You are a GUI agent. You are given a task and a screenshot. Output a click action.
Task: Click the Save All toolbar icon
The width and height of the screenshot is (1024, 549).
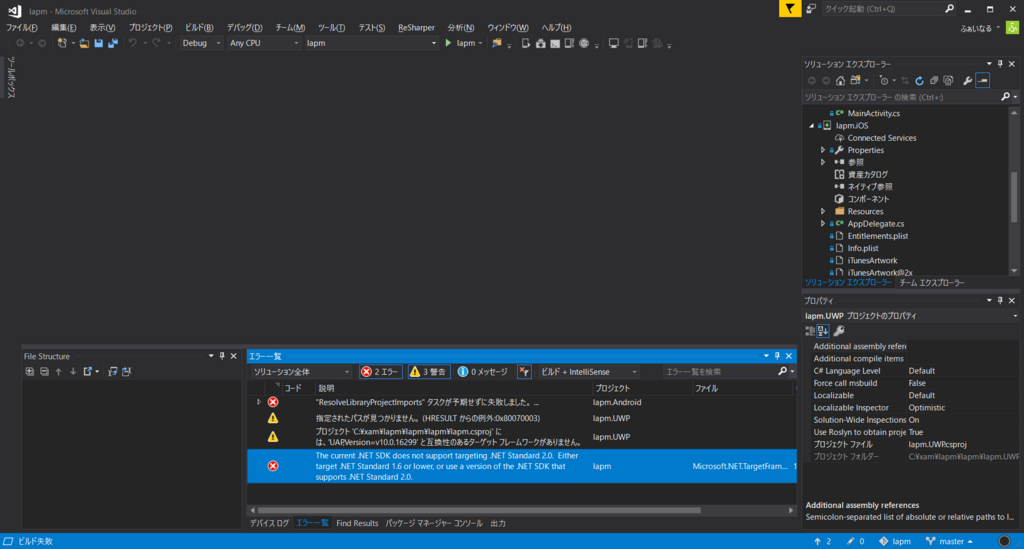point(113,43)
